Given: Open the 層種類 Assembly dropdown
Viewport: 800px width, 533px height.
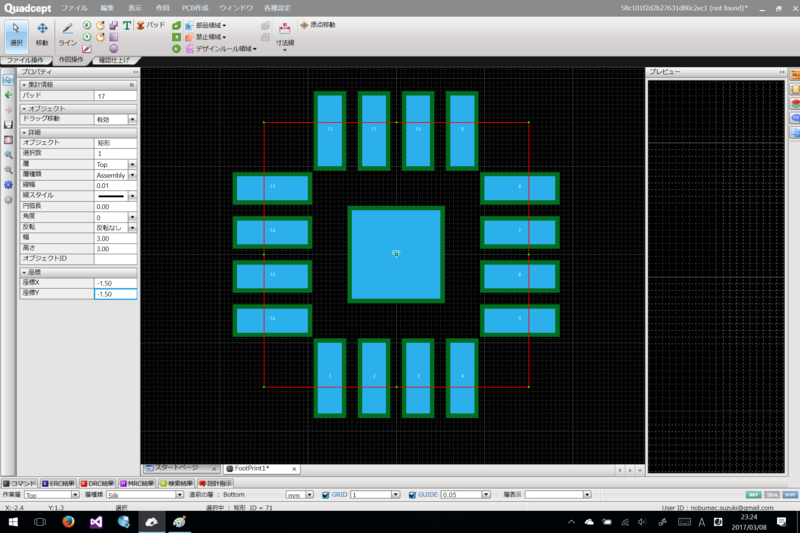Looking at the screenshot, I should [x=132, y=175].
